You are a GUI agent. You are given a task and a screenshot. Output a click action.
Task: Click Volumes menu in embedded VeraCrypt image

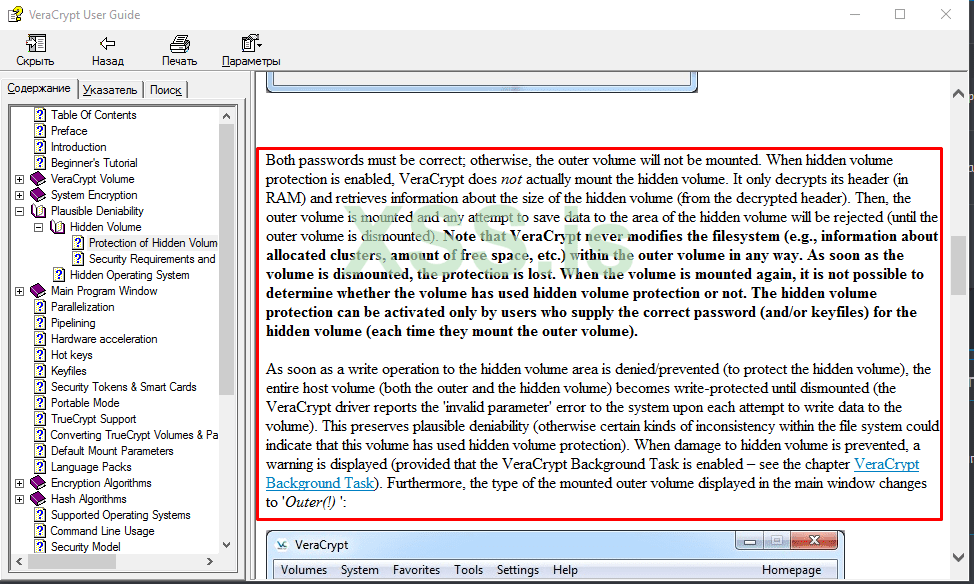(304, 570)
